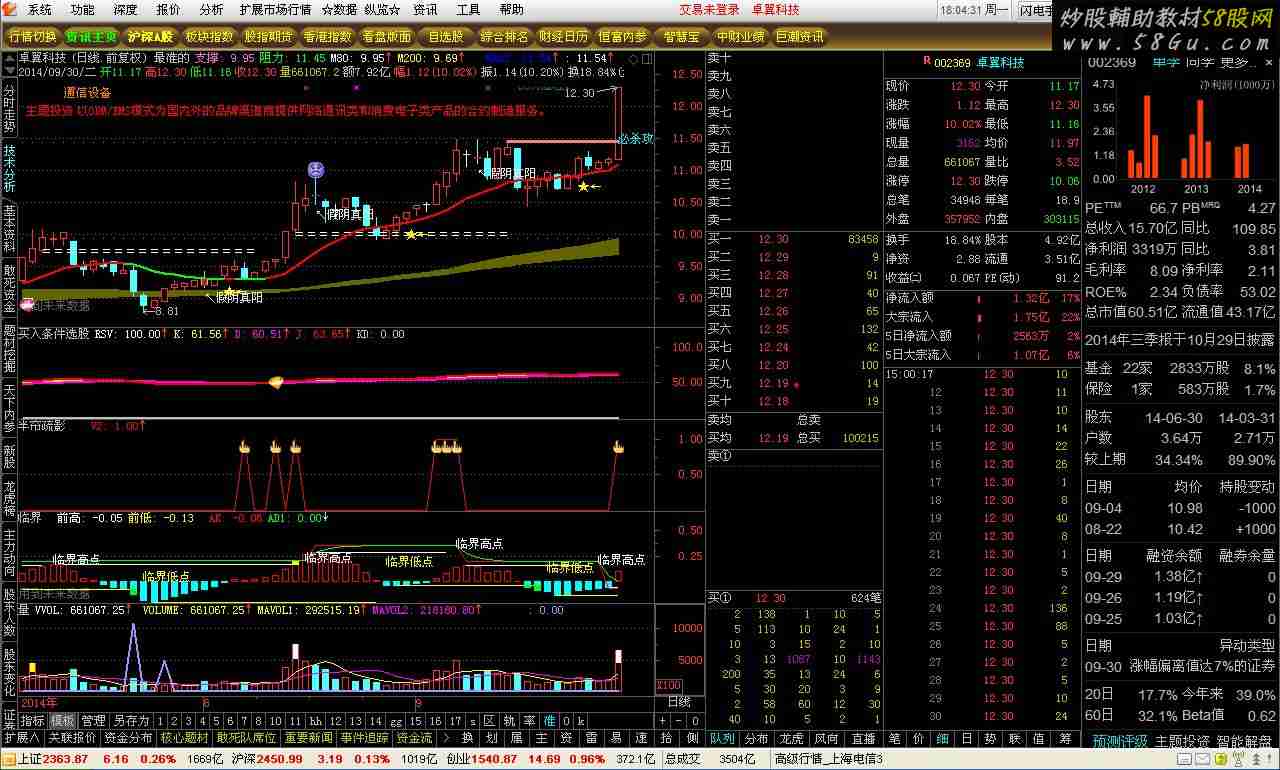Select the 基本资料 sidebar tab
This screenshot has height=770, width=1280.
click(x=9, y=229)
